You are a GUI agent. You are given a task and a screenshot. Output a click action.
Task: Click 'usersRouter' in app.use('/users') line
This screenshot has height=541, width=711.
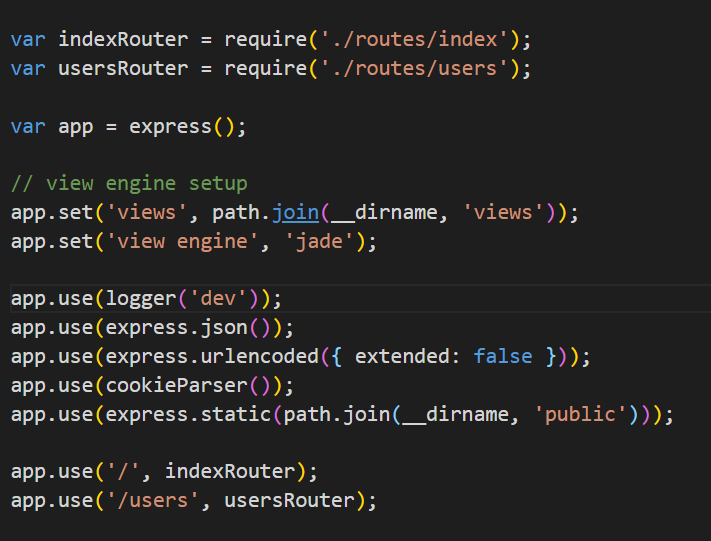(290, 501)
